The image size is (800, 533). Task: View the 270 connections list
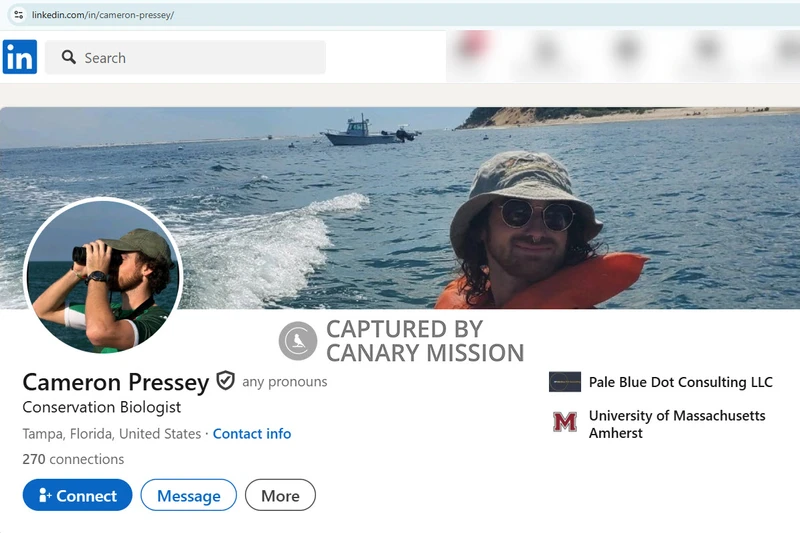pyautogui.click(x=73, y=459)
